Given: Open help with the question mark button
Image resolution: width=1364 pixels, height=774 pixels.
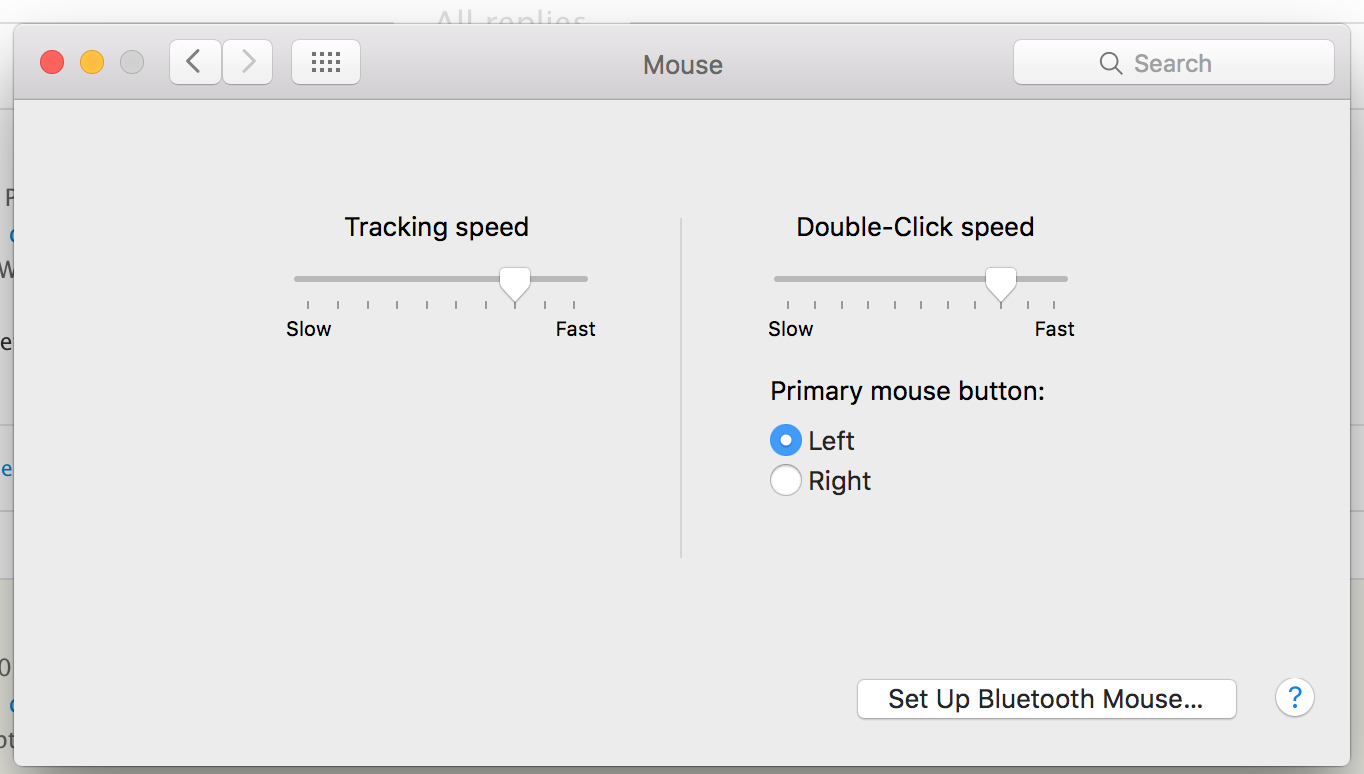Looking at the screenshot, I should 1294,697.
